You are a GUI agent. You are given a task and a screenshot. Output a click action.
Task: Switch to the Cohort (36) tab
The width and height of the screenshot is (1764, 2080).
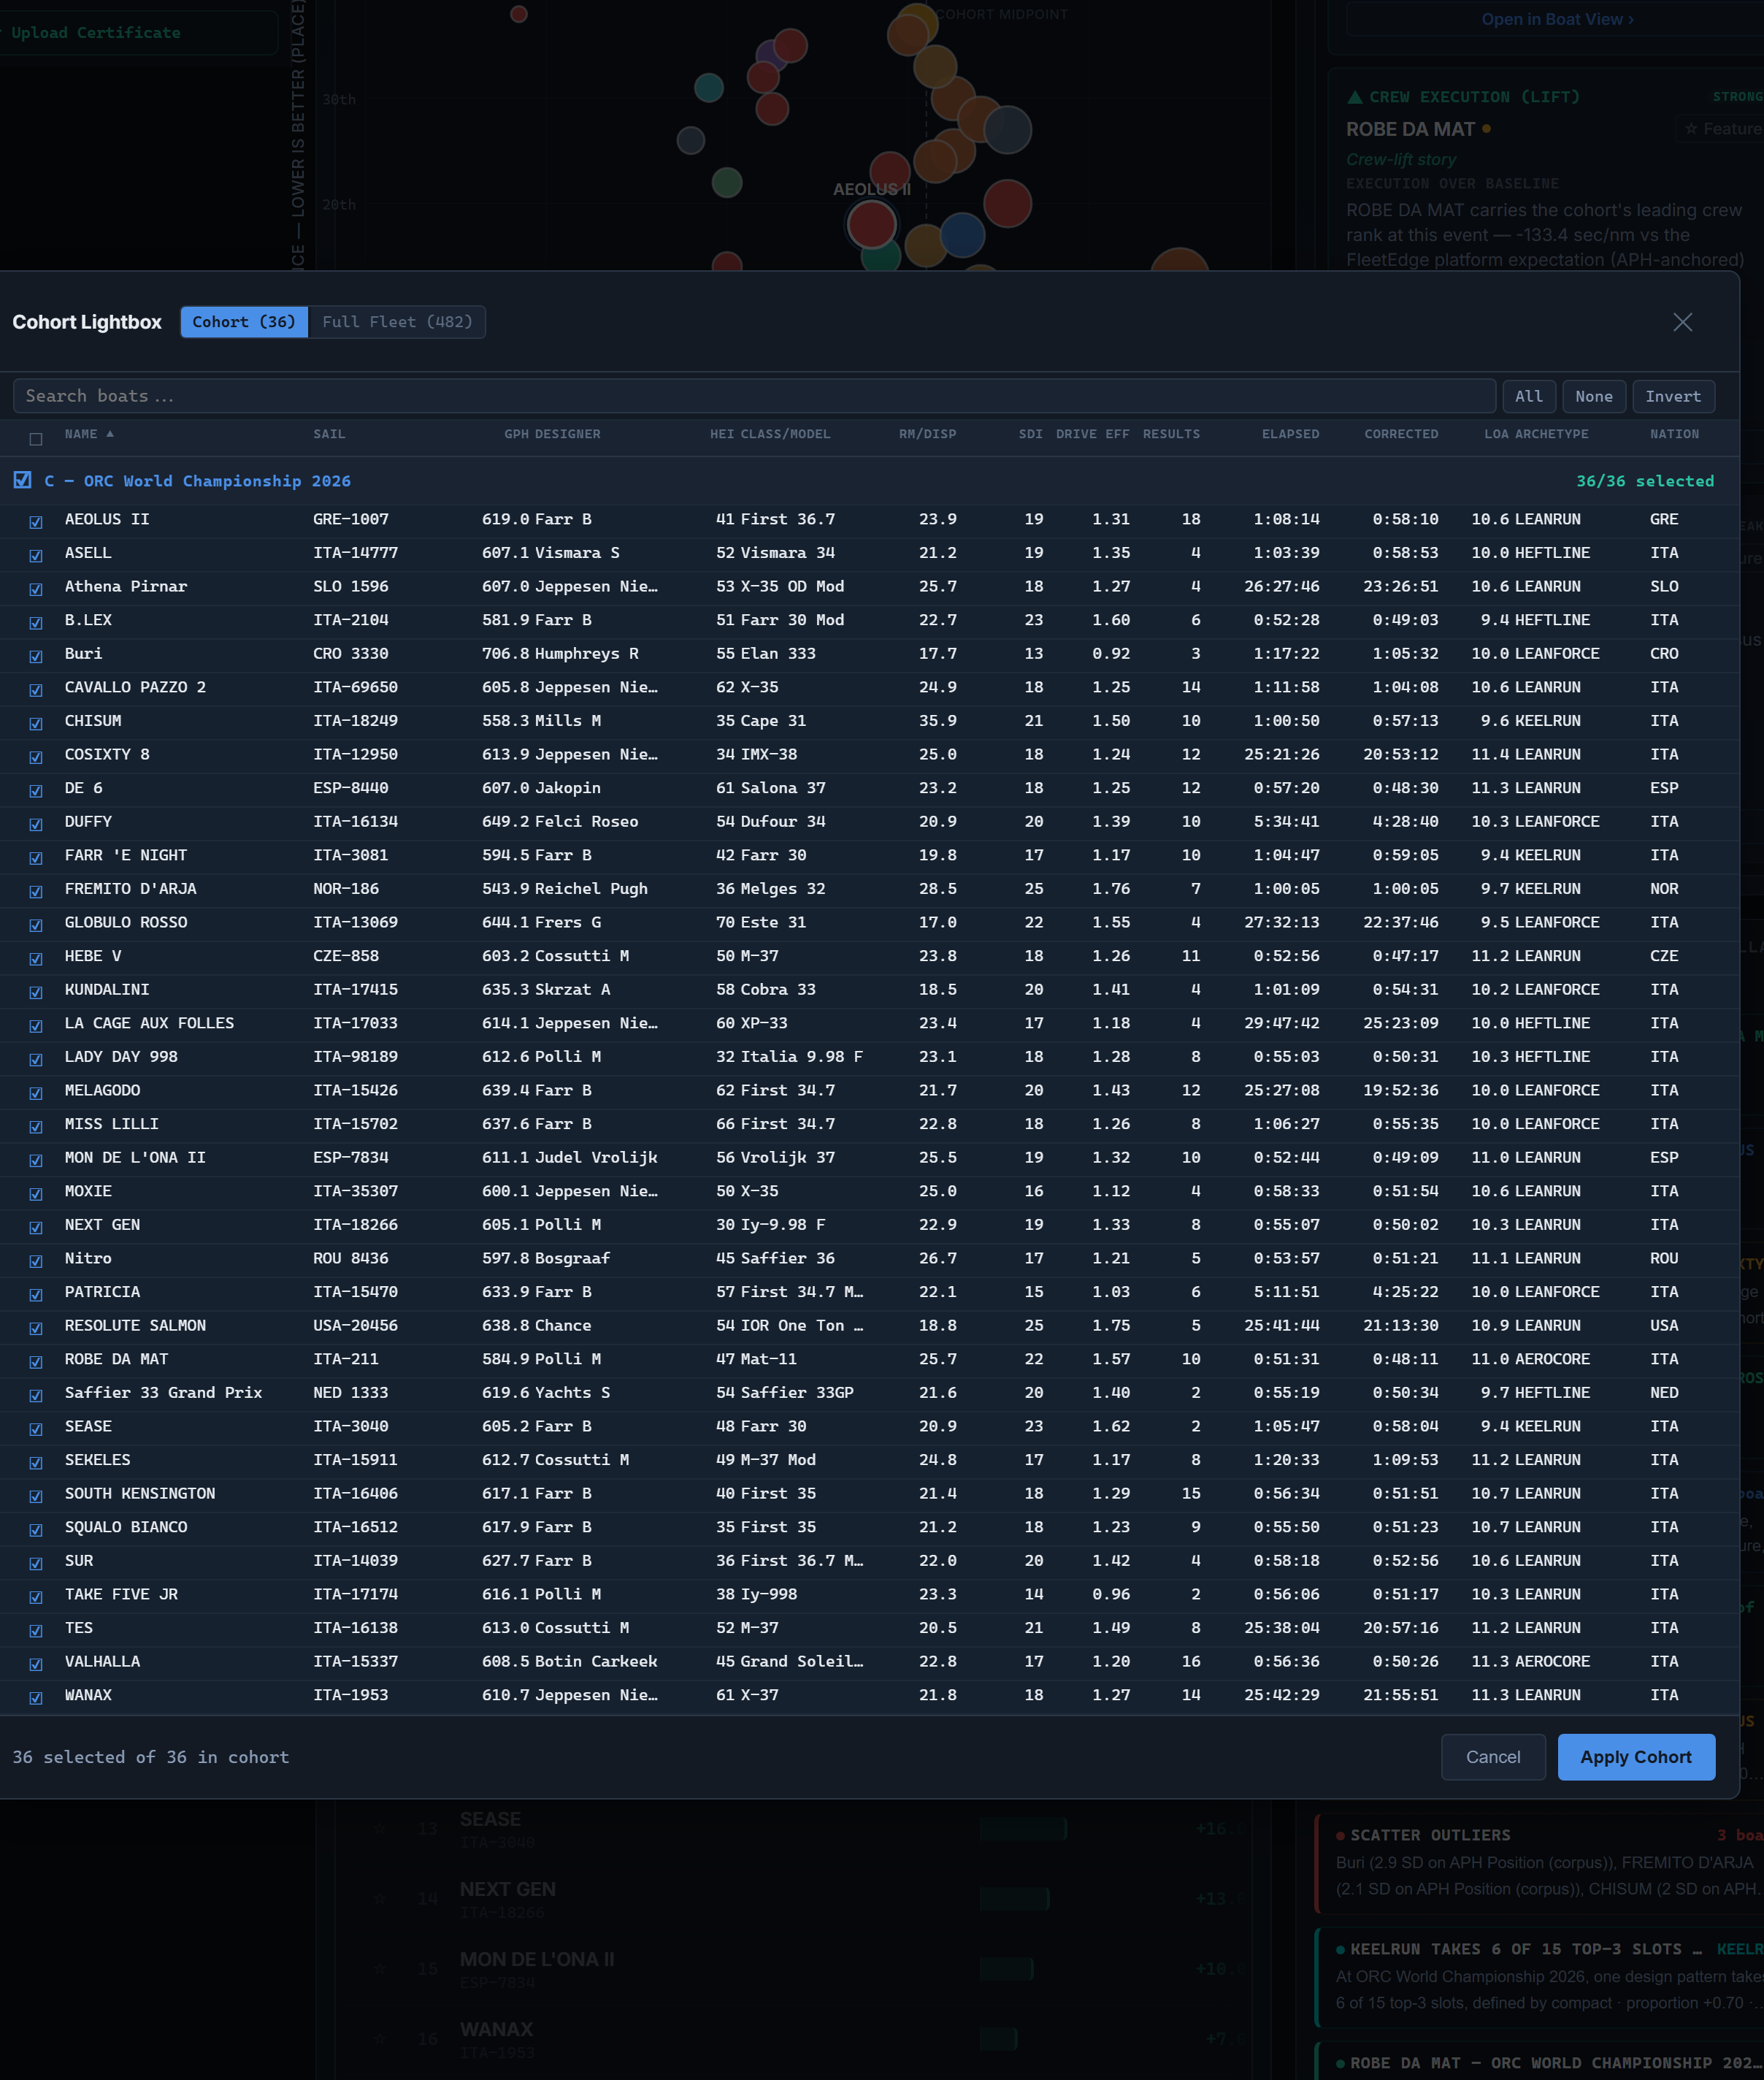tap(244, 322)
